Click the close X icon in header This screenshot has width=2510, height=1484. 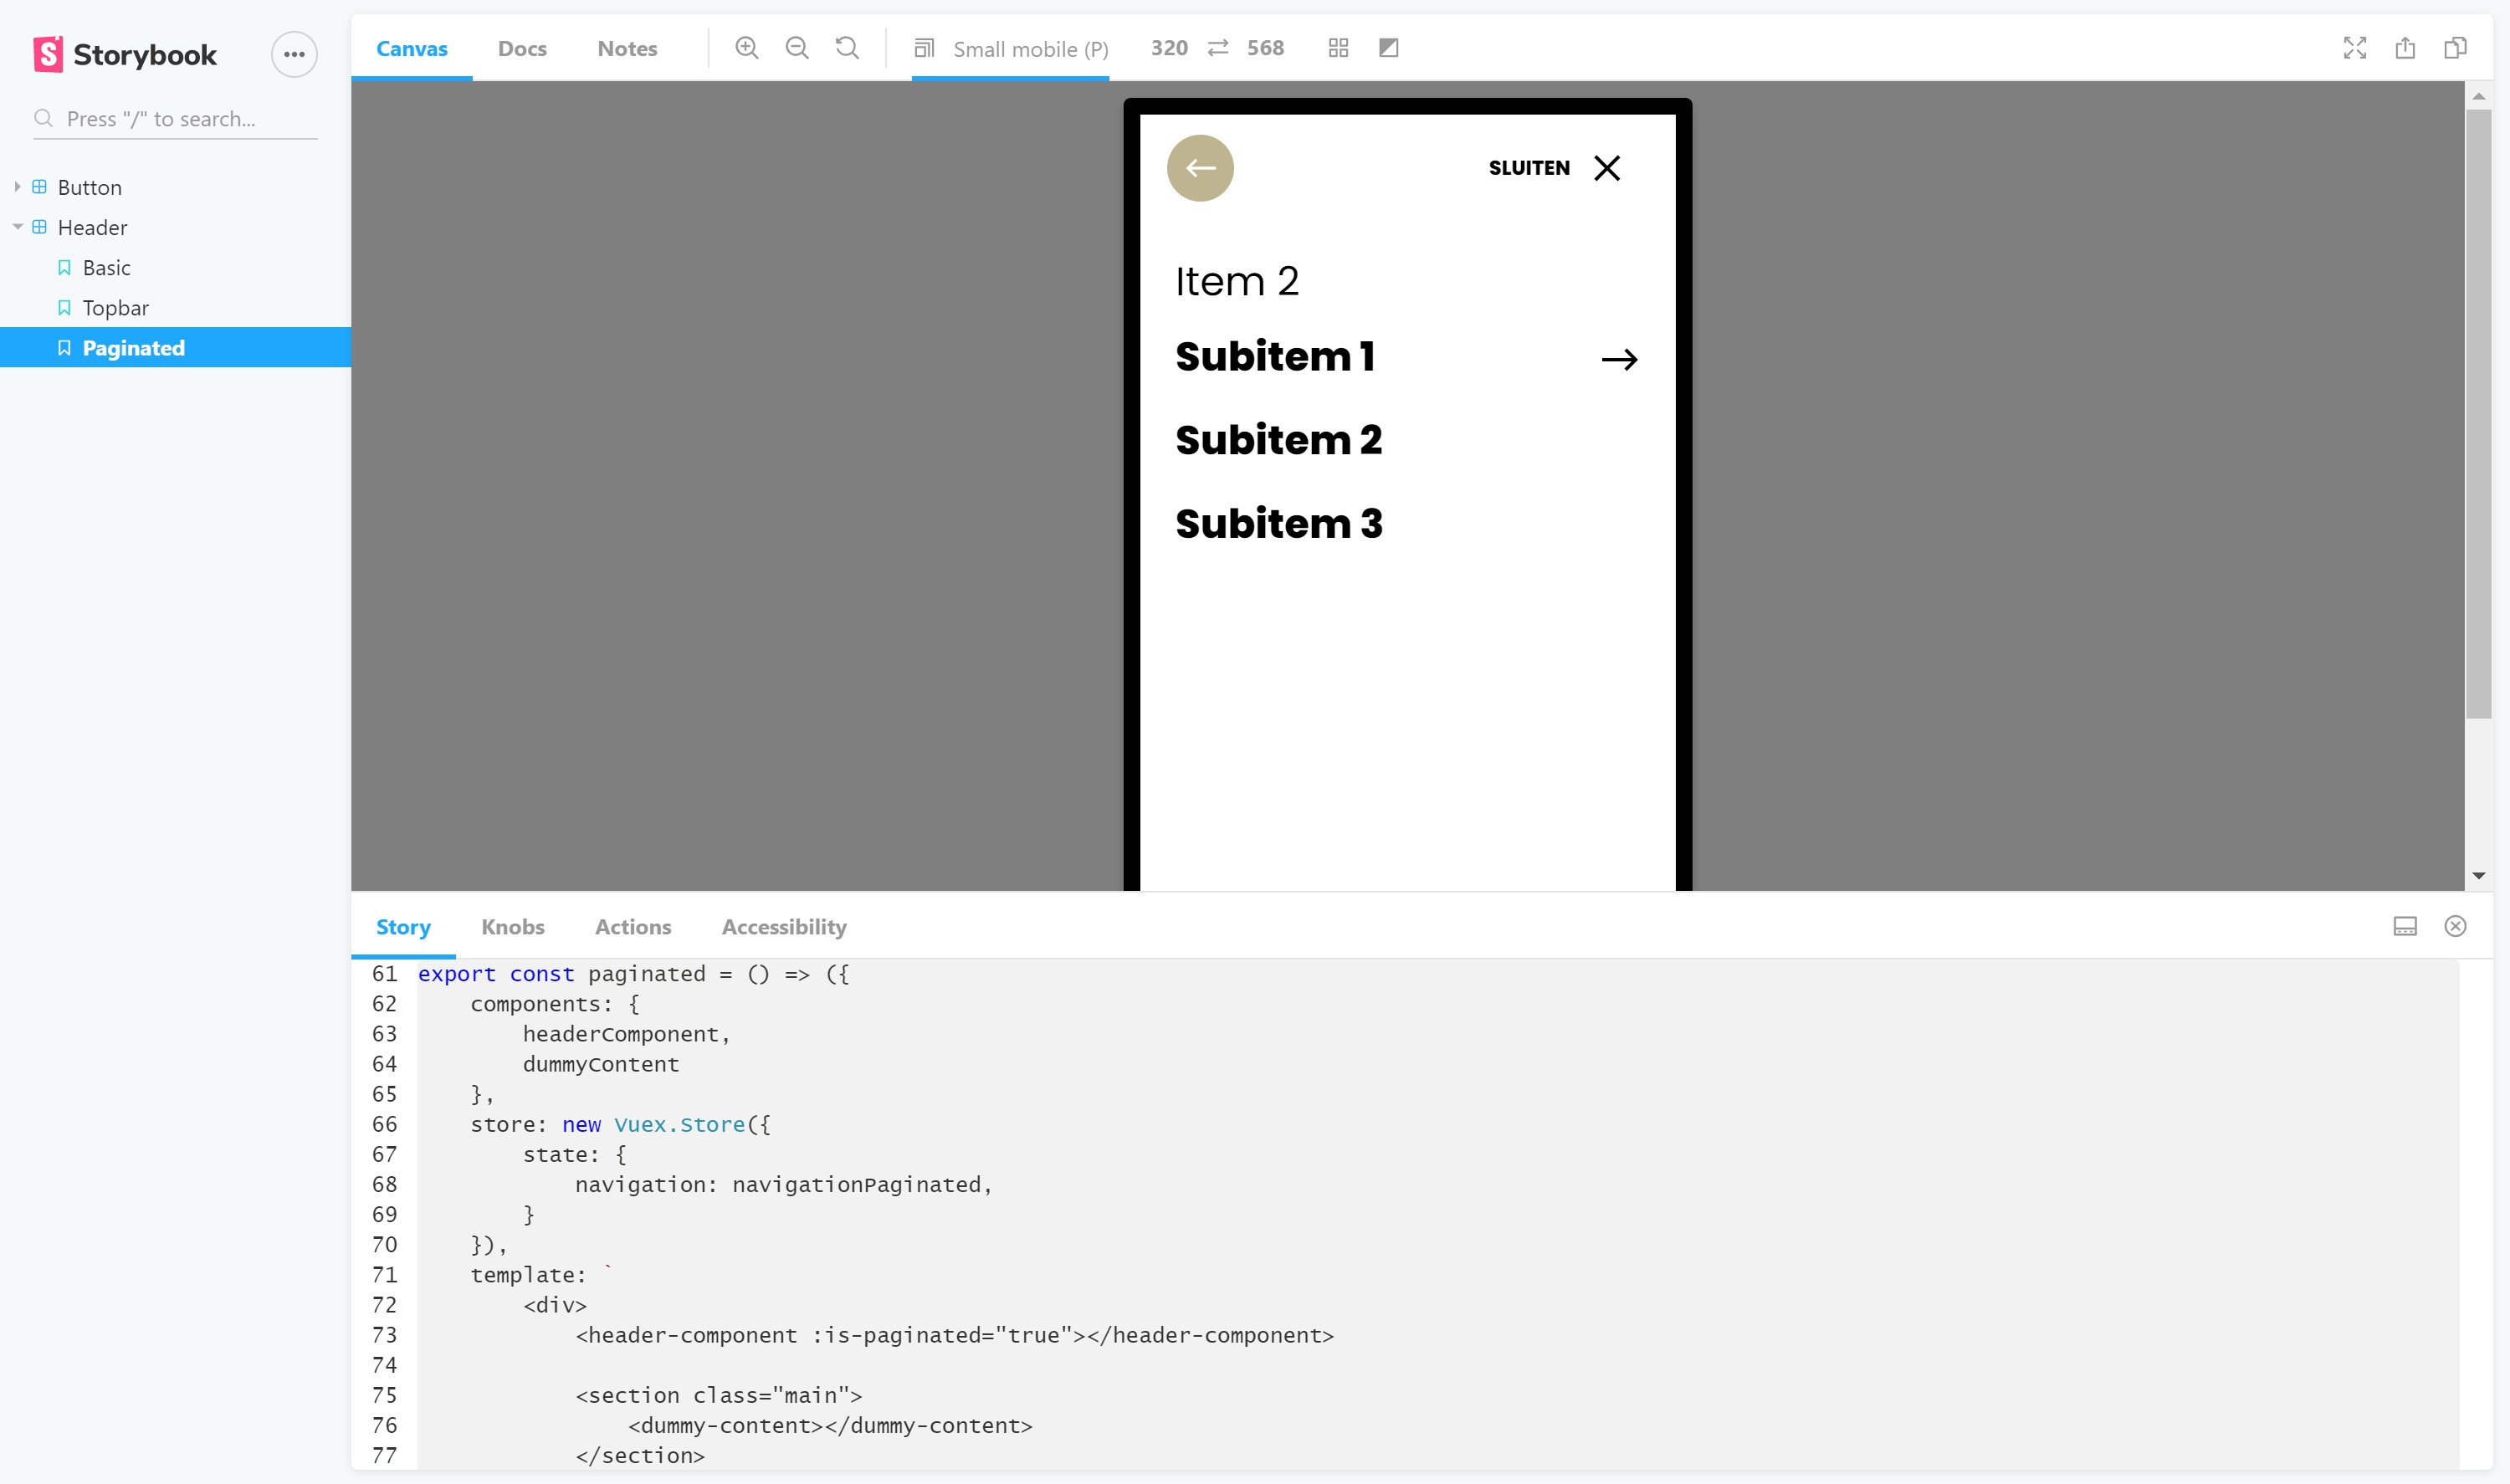pos(1606,168)
